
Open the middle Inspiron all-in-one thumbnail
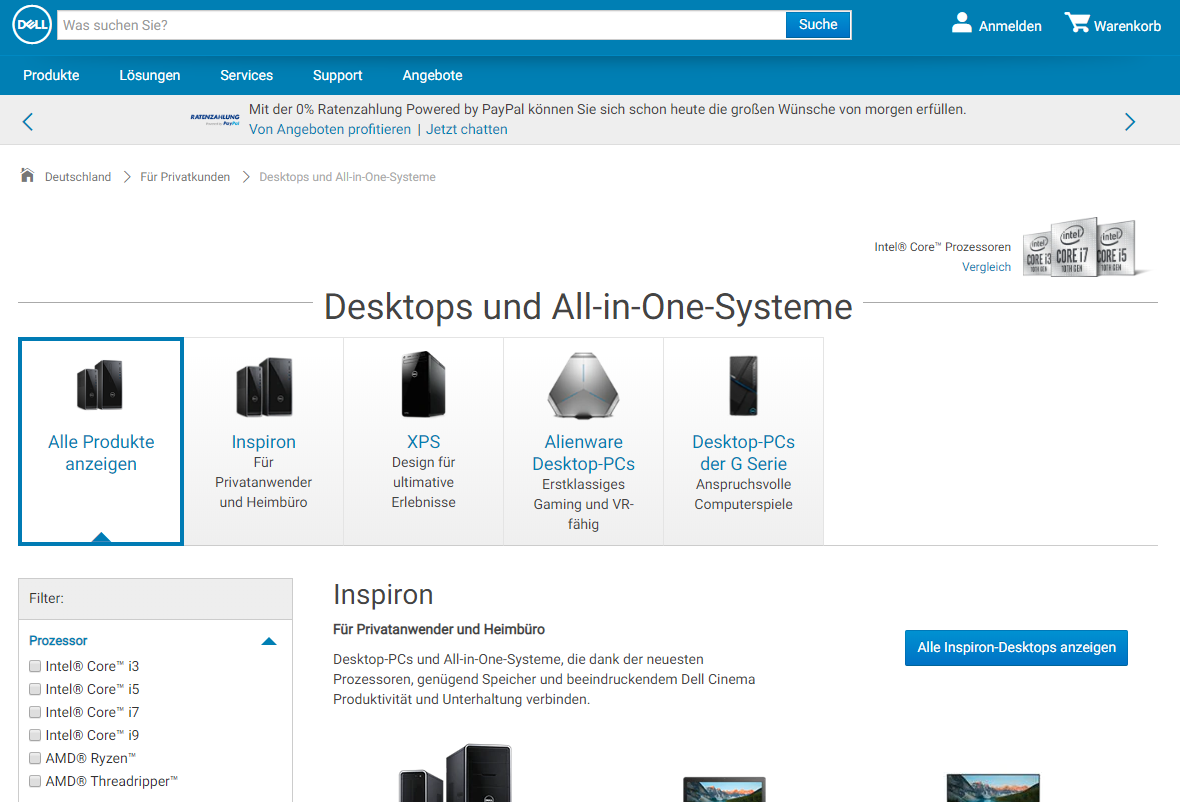click(x=724, y=788)
